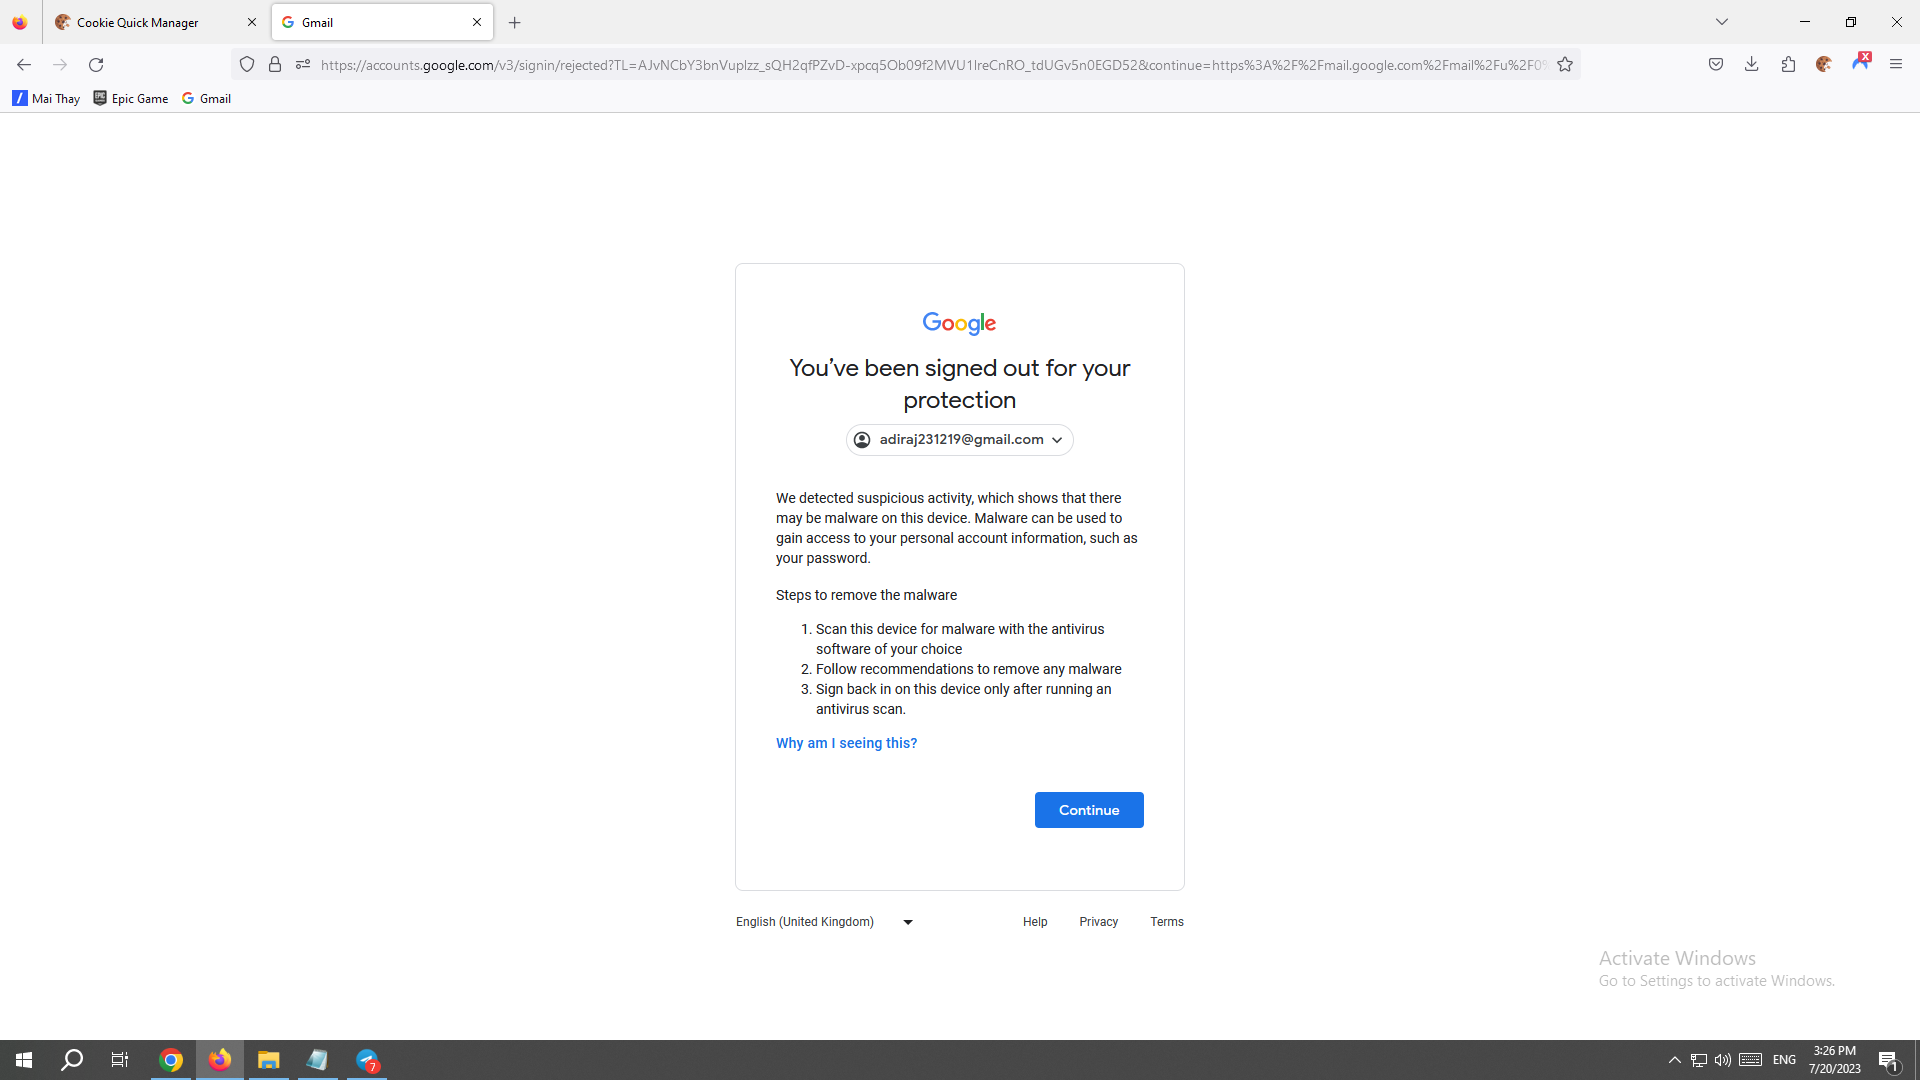Open the Firefox View pinned icon
This screenshot has width=1920, height=1080.
[x=20, y=22]
